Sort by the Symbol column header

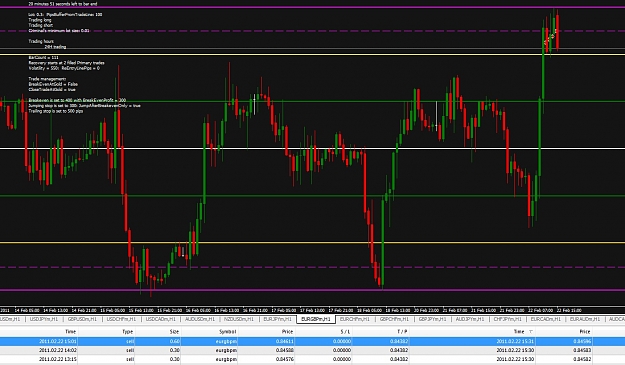coord(228,332)
